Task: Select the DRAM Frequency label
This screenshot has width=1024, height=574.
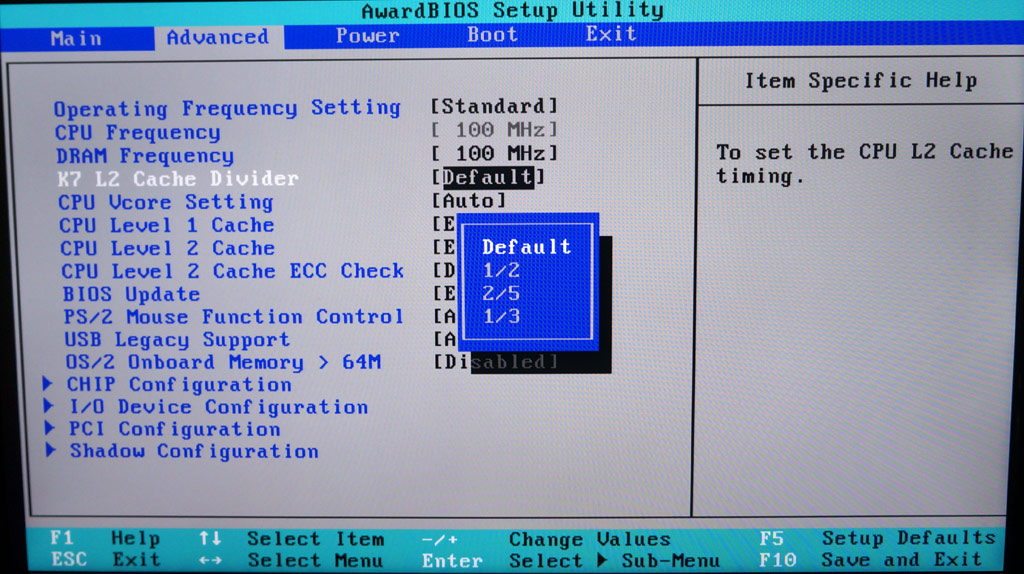Action: coord(145,155)
